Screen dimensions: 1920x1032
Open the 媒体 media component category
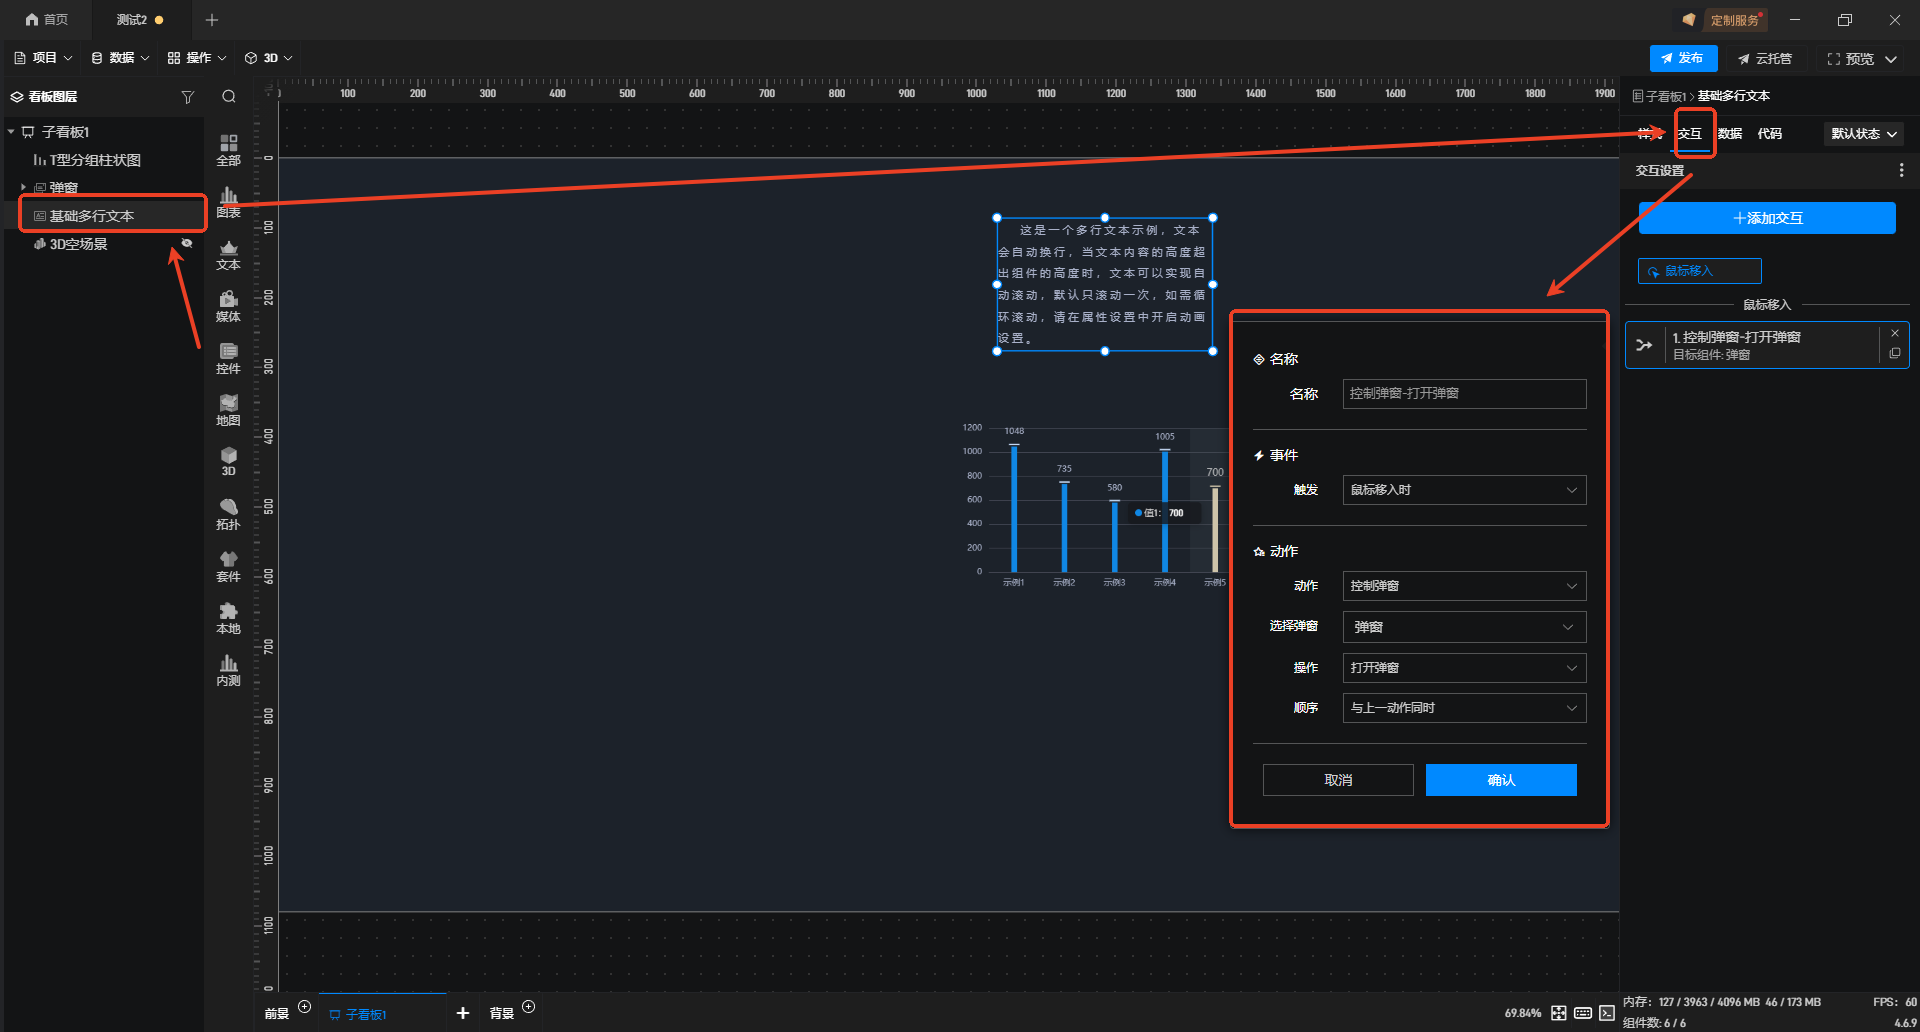[x=228, y=306]
